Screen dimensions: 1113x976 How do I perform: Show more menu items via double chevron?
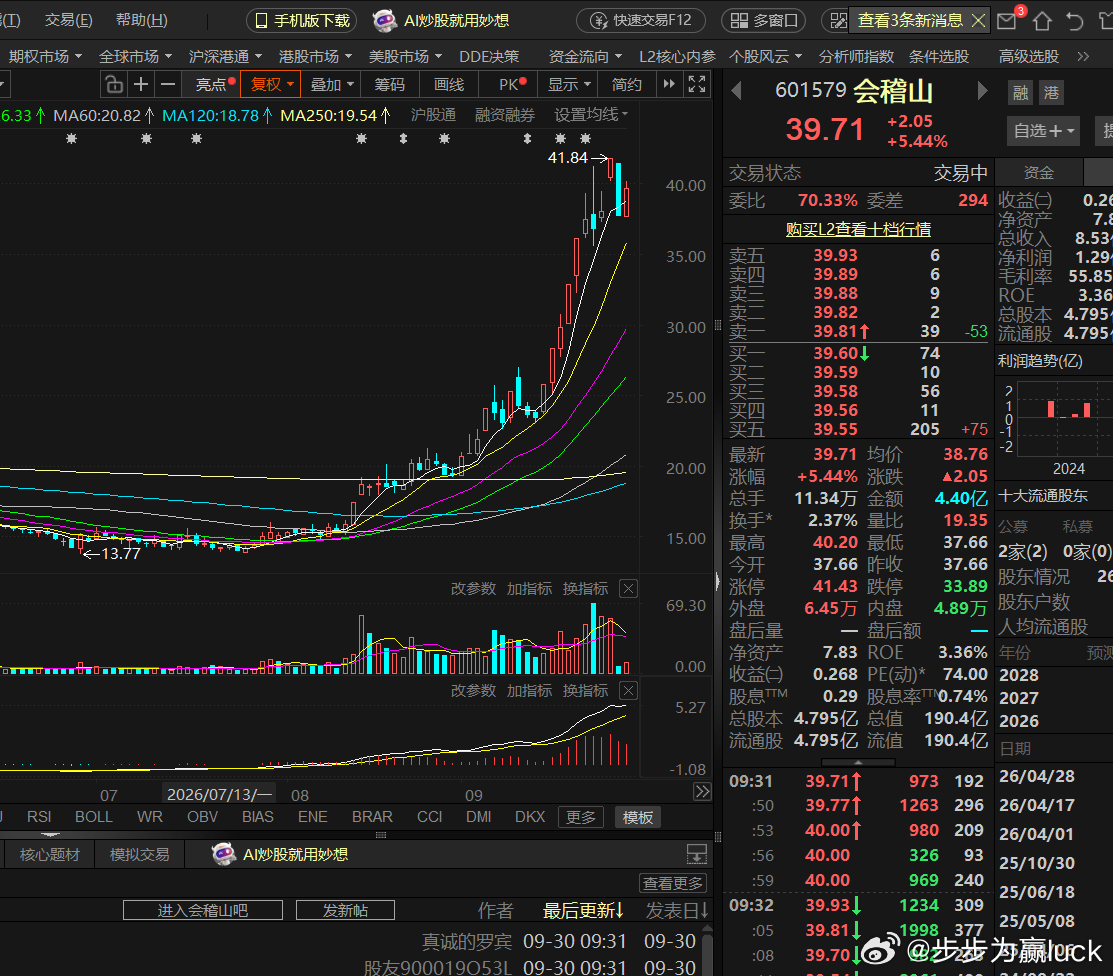[1082, 56]
